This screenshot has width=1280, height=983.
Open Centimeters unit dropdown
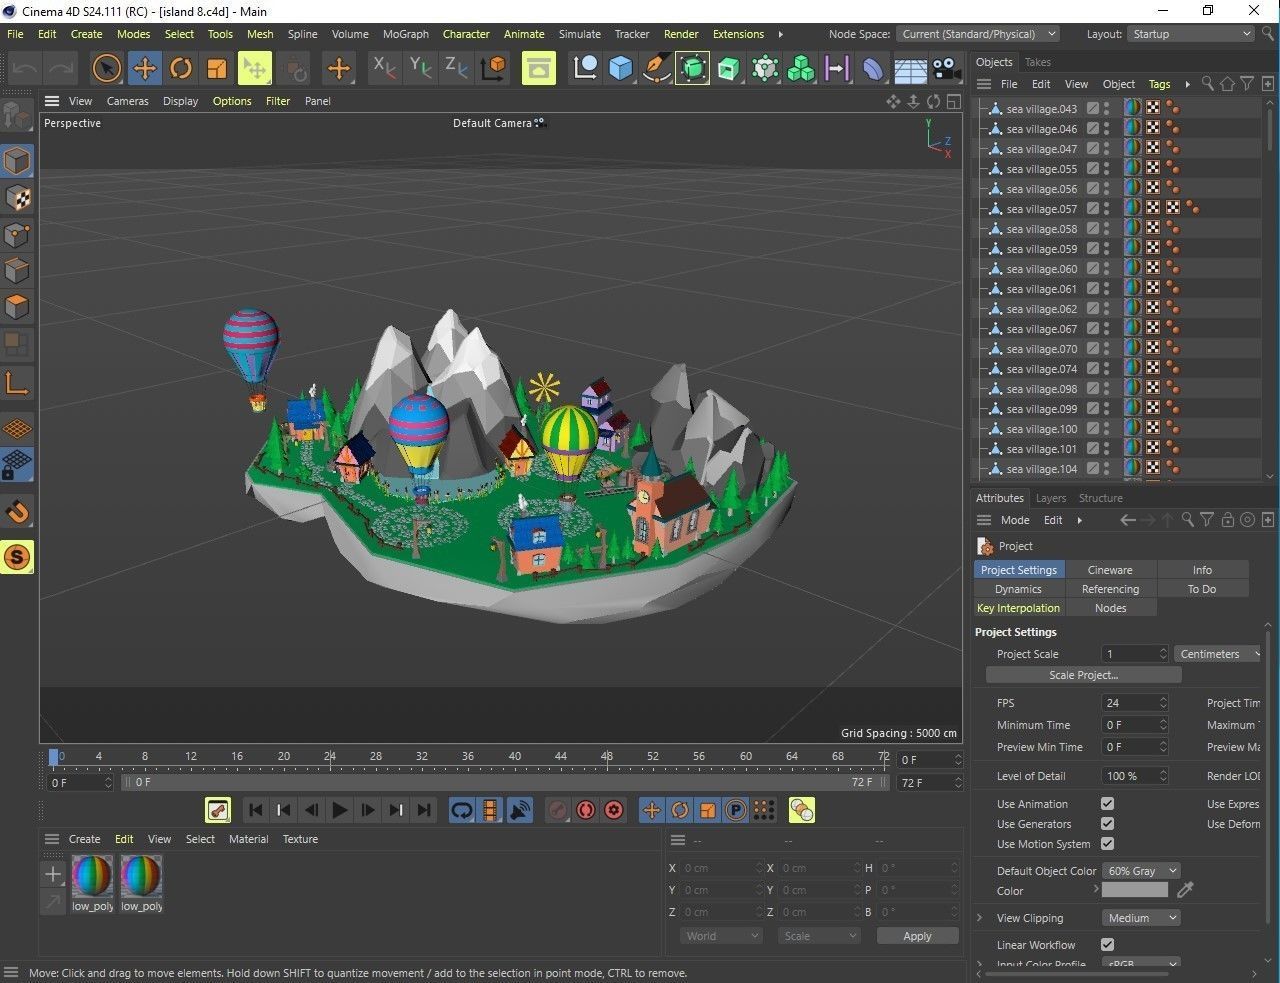pyautogui.click(x=1219, y=654)
